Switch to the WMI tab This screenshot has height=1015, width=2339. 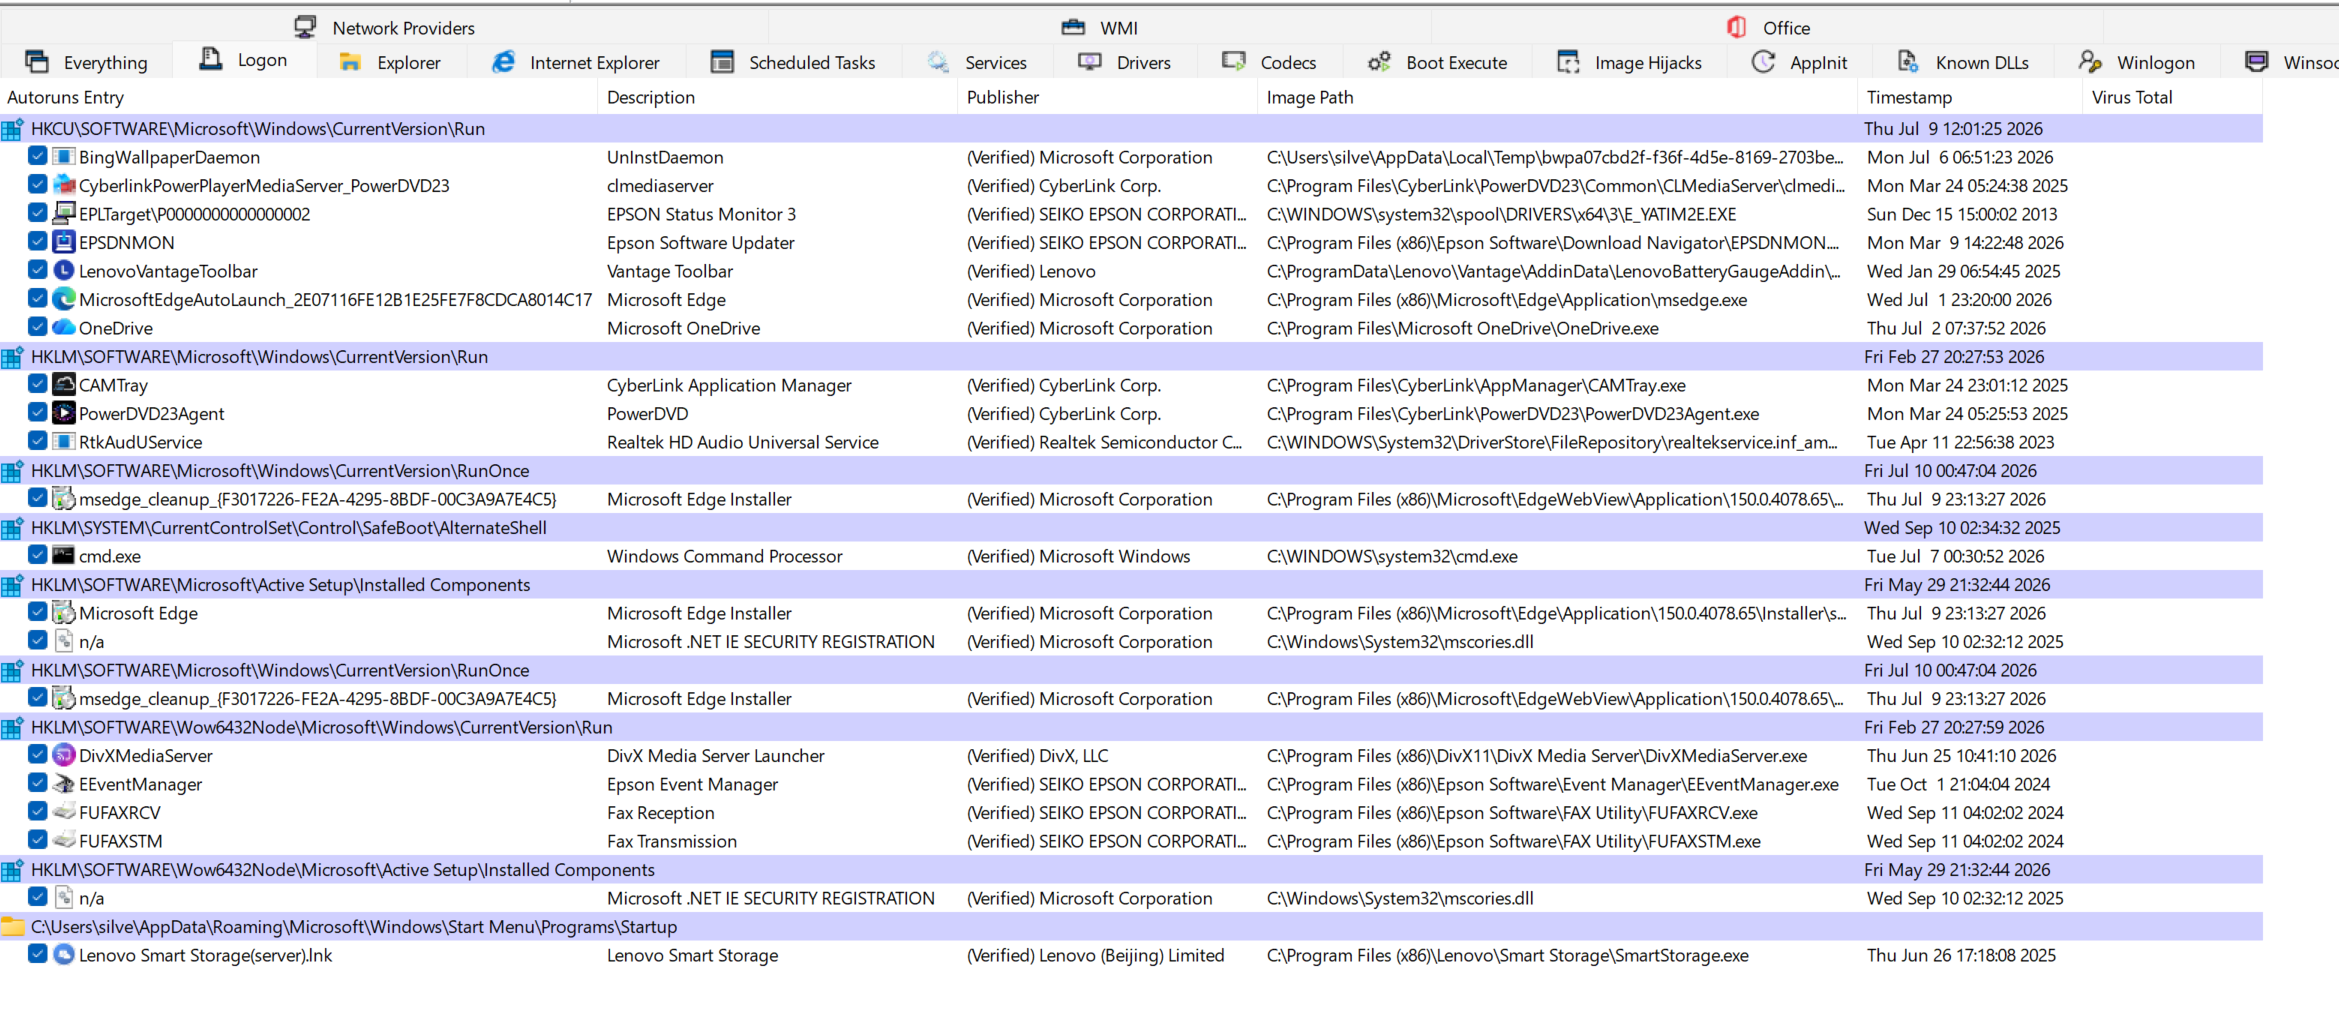1100,27
